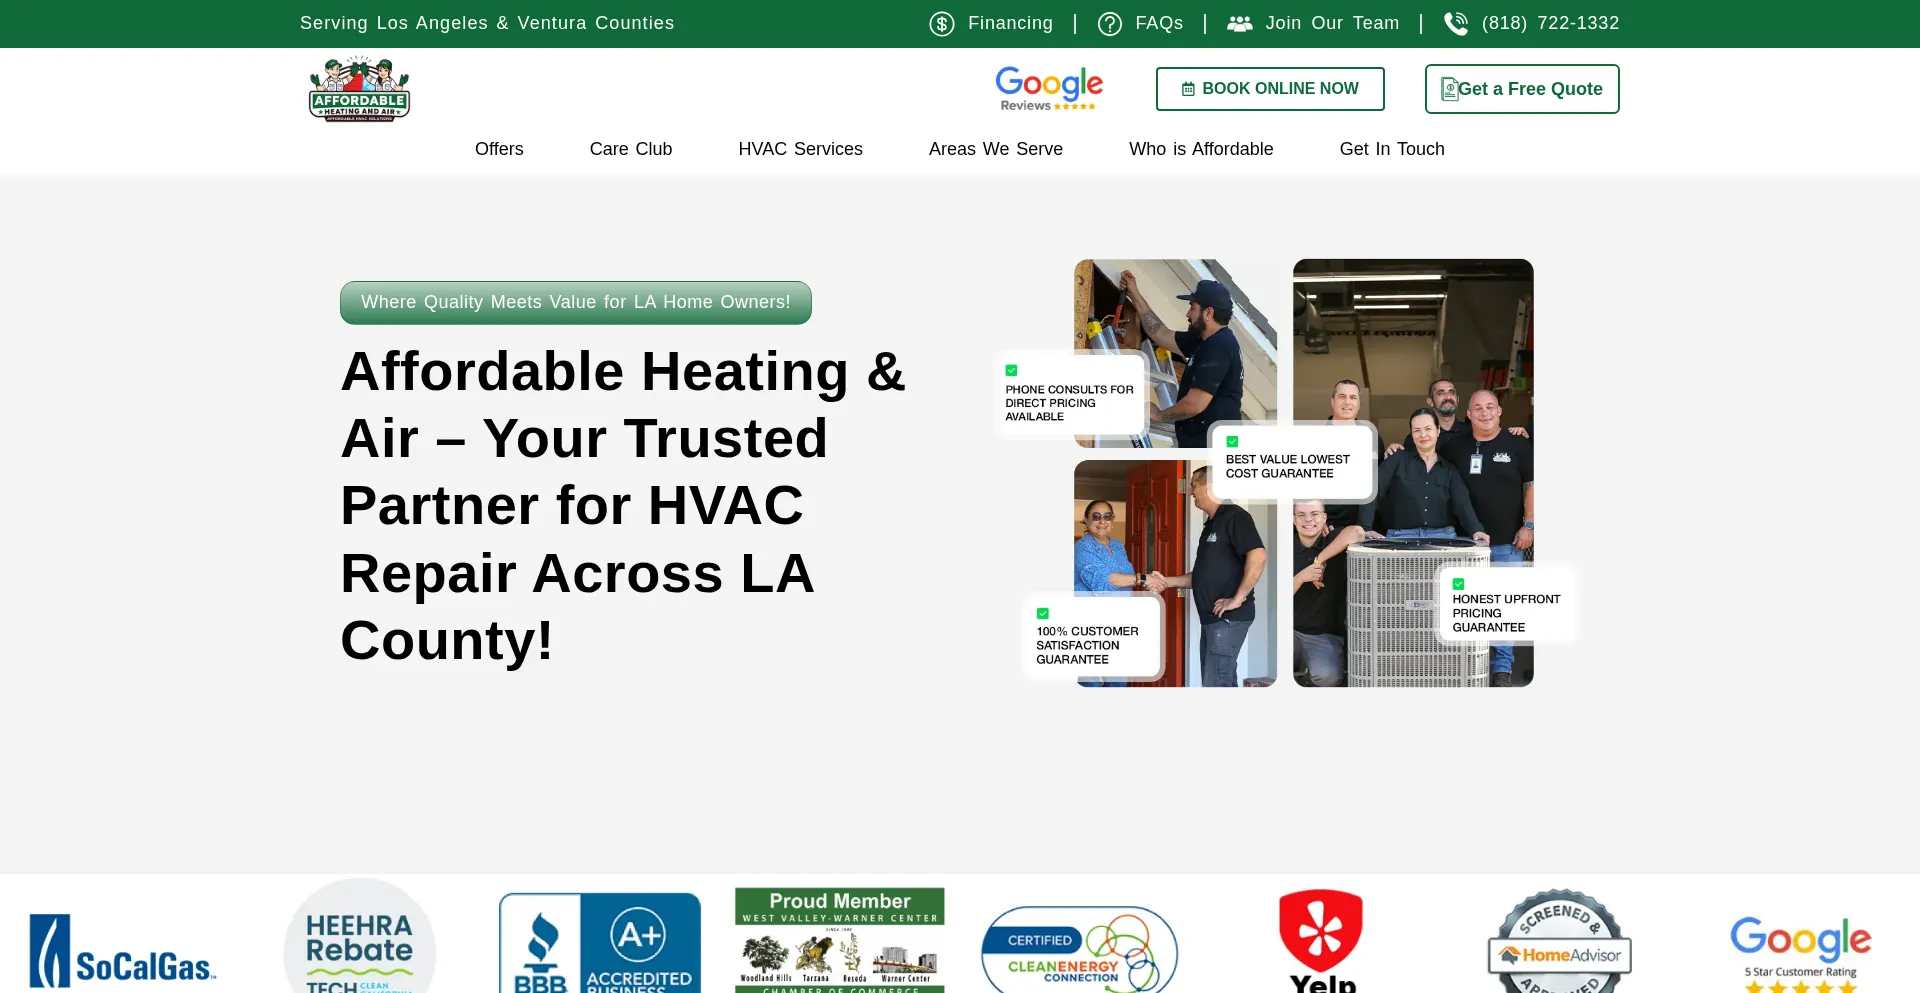Click the people icon beside Join Our Team
1920x993 pixels.
click(1240, 24)
